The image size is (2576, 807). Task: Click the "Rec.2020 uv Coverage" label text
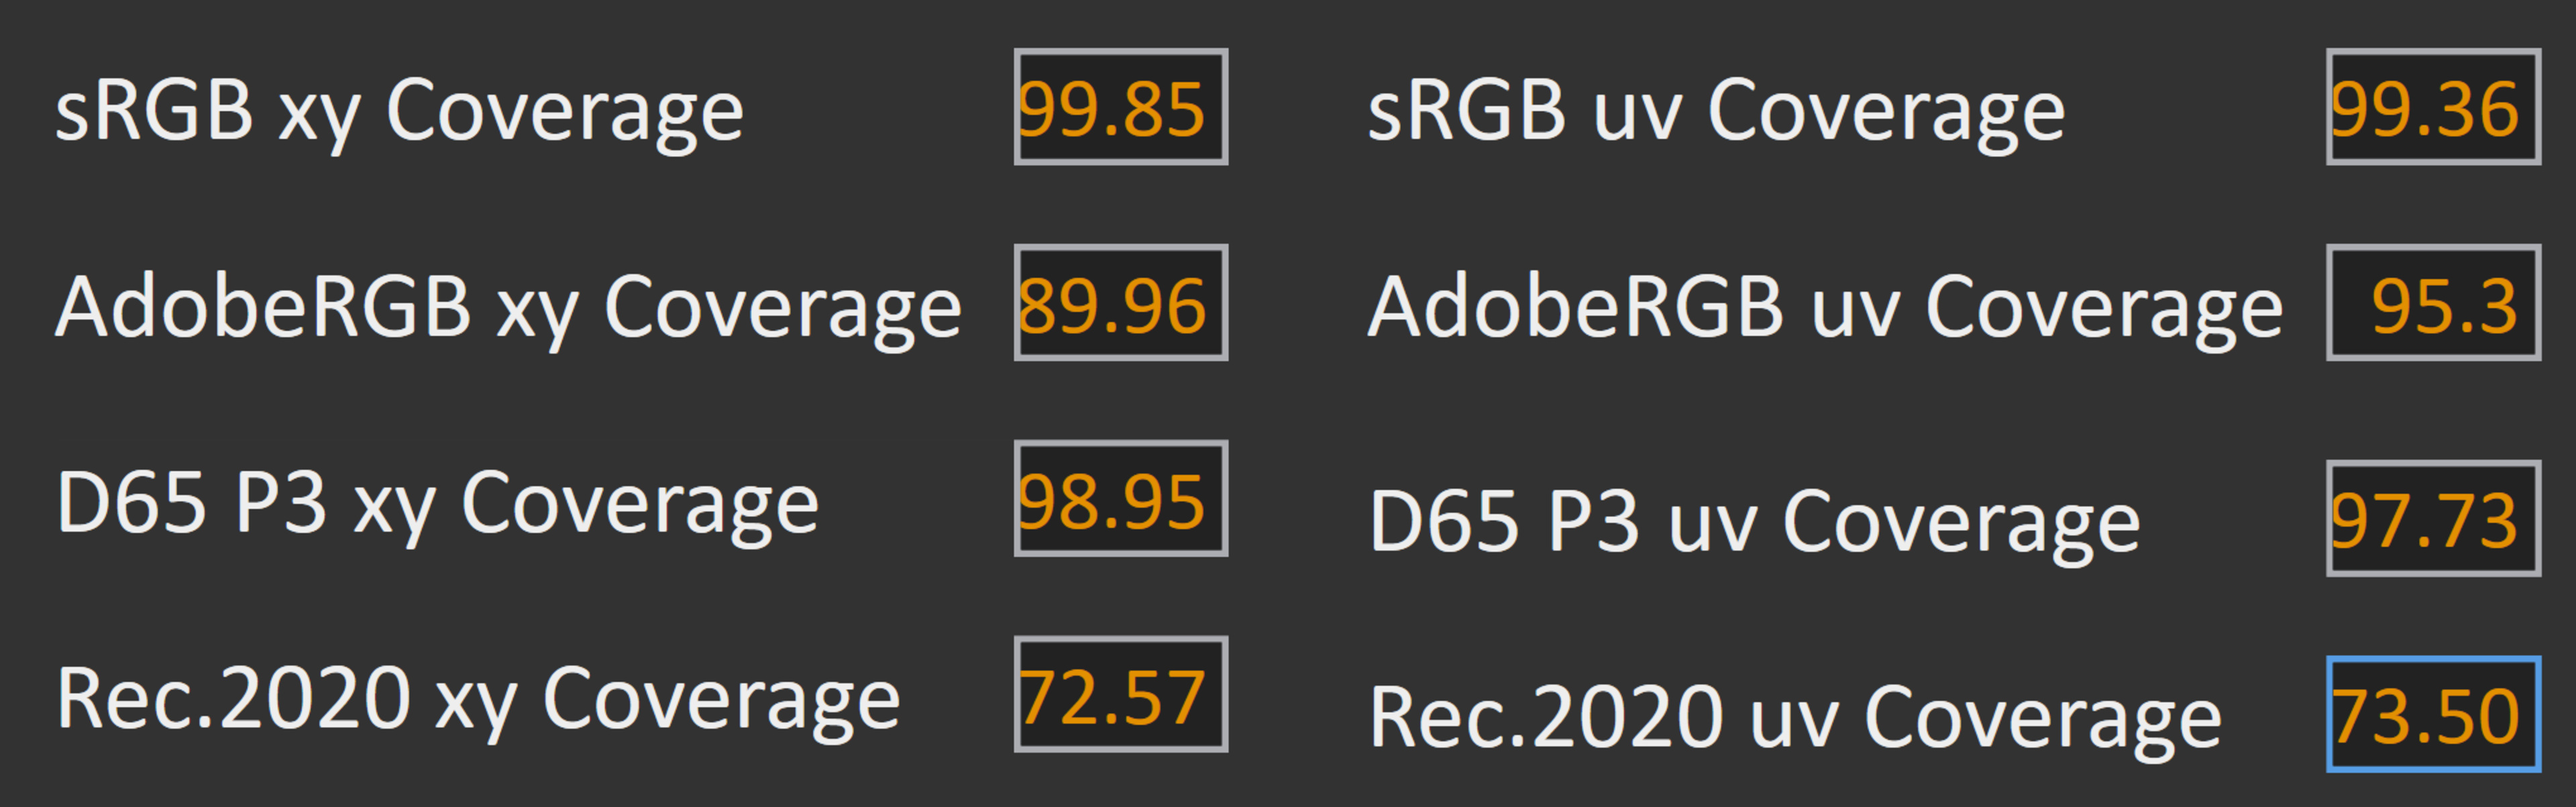(x=1794, y=718)
